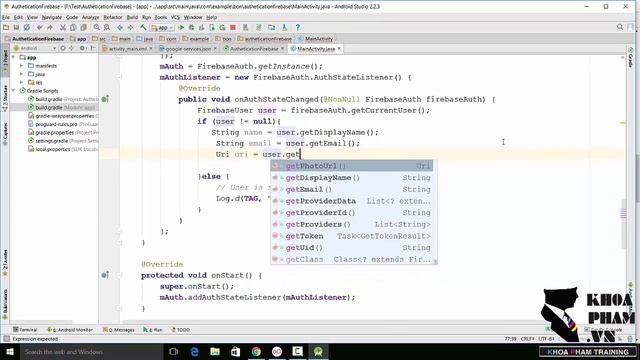Click the green Run app icon

tap(181, 27)
